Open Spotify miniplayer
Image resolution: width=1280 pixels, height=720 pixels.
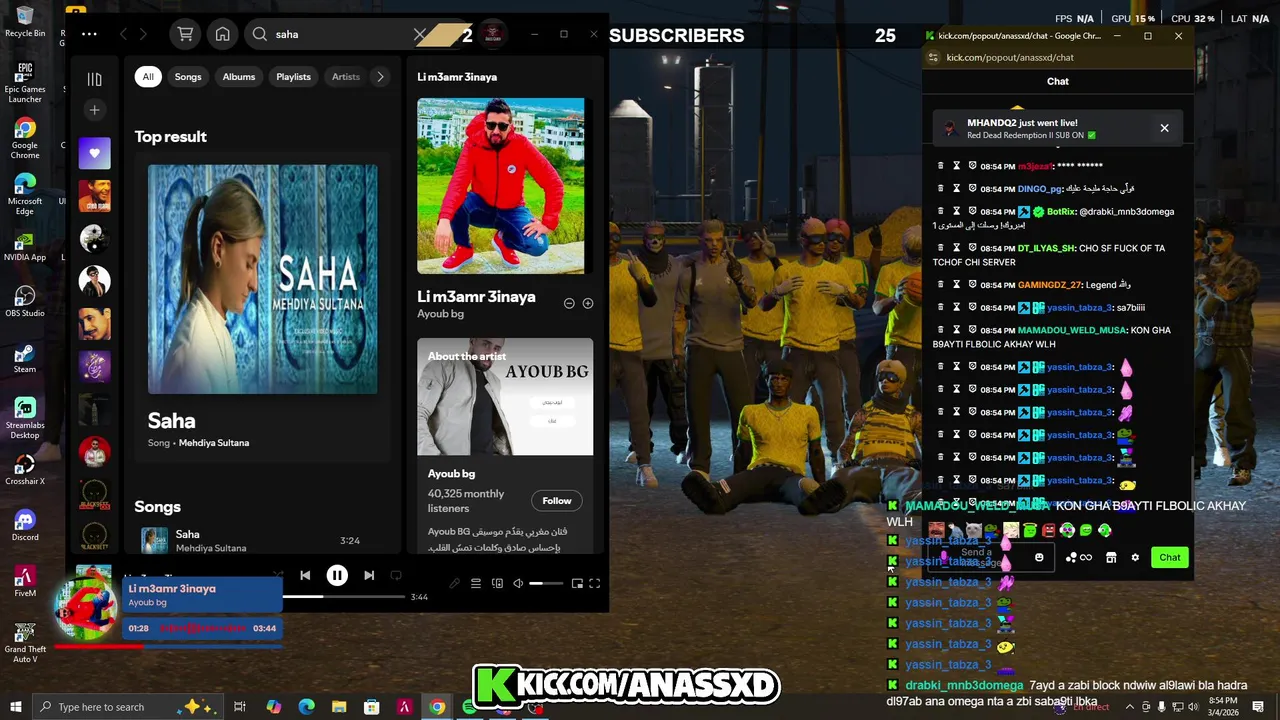pyautogui.click(x=577, y=583)
